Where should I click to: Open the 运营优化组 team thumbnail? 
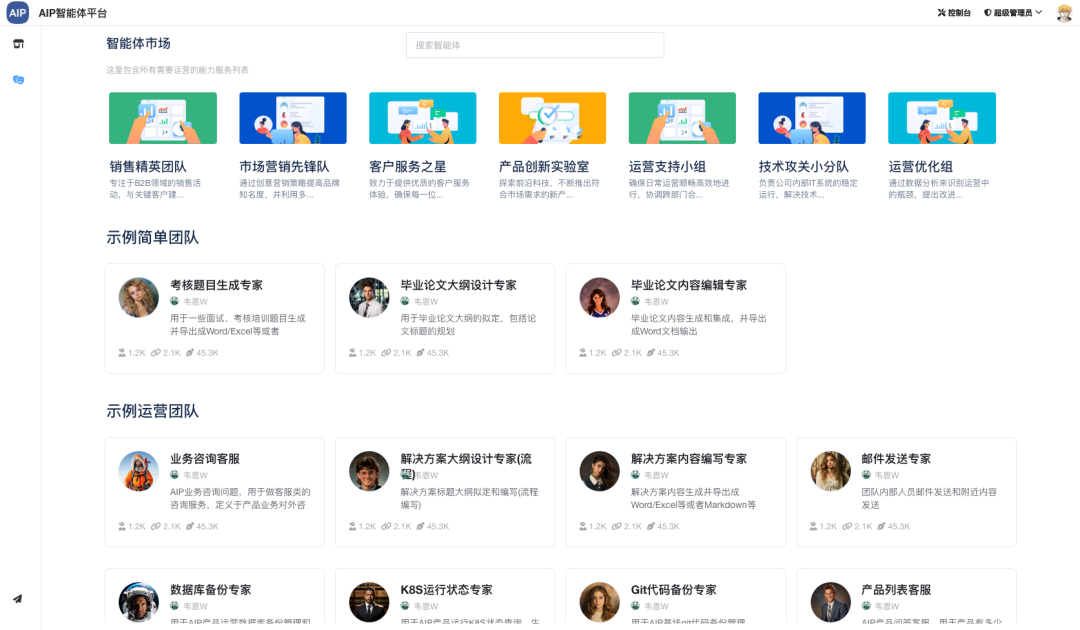point(942,118)
